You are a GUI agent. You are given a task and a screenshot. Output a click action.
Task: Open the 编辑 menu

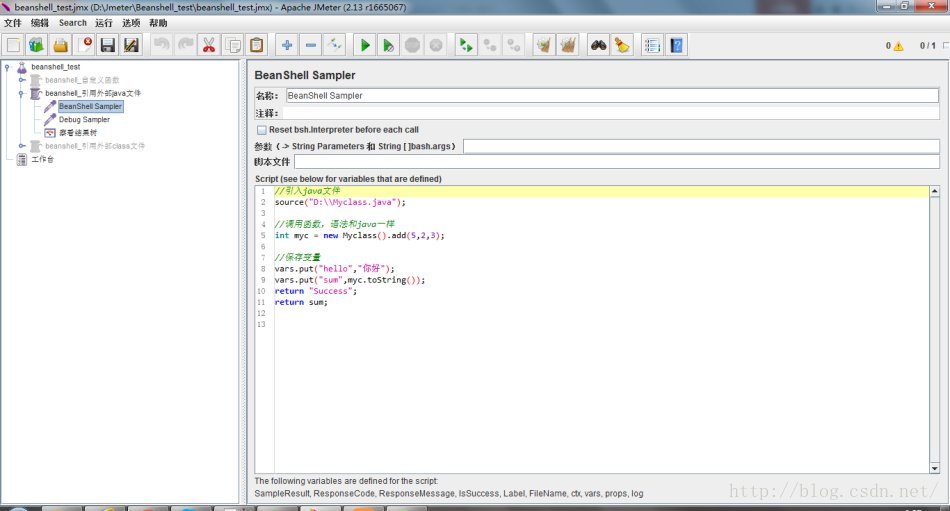click(40, 23)
